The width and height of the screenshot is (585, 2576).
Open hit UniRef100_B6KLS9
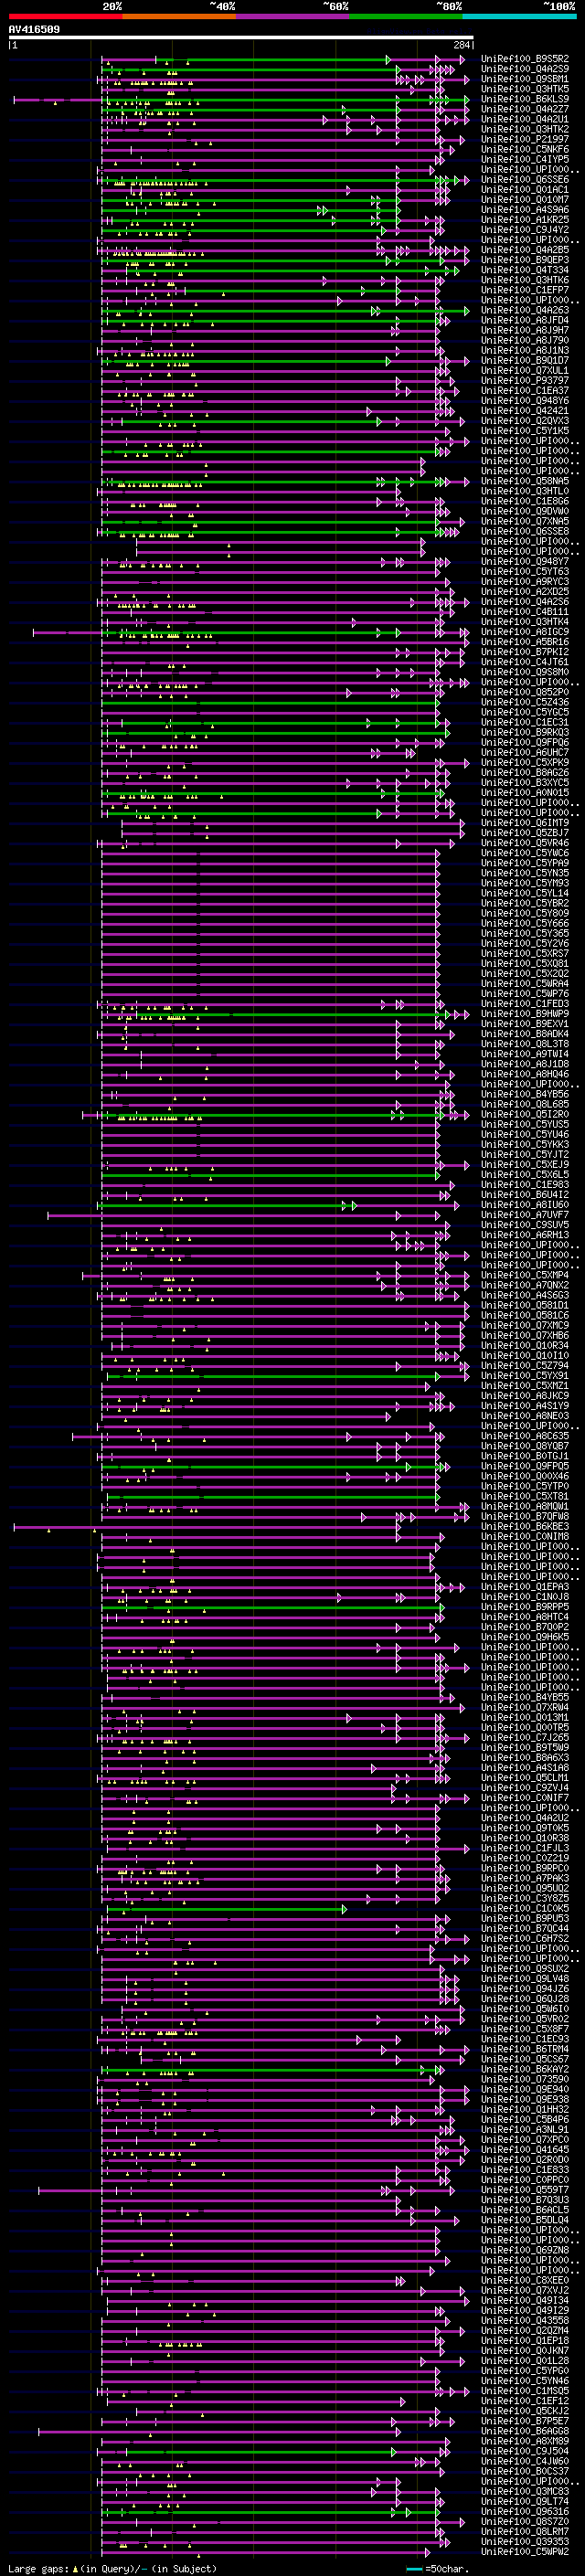[524, 99]
